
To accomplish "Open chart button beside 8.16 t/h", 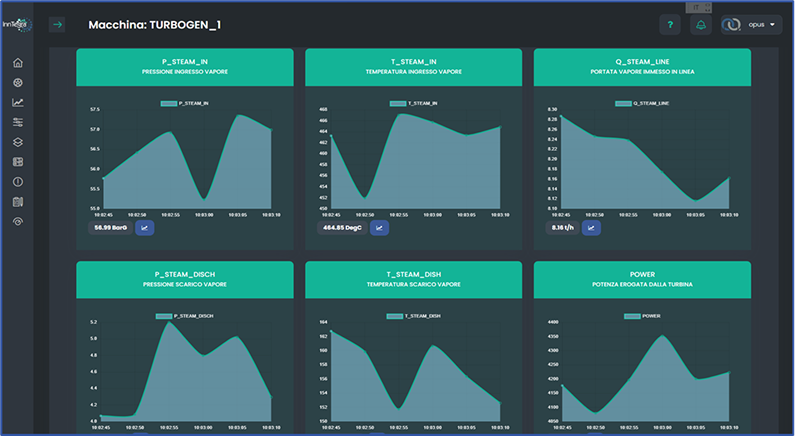I will point(591,228).
